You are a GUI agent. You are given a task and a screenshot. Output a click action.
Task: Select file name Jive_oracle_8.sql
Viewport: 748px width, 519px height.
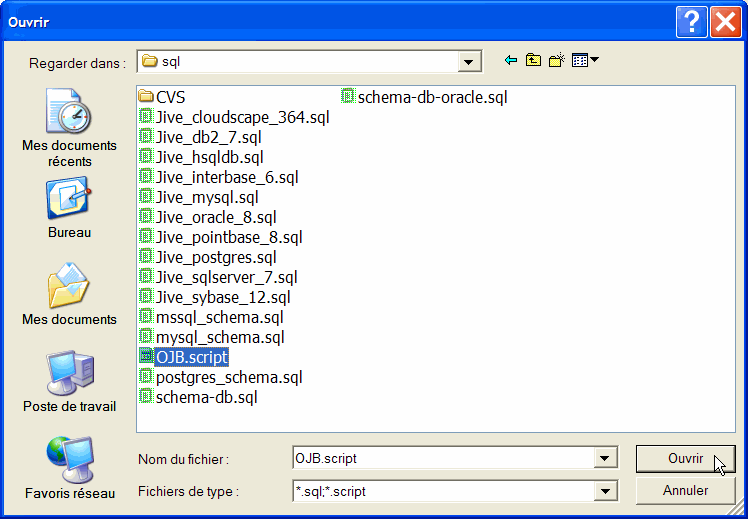(x=216, y=218)
